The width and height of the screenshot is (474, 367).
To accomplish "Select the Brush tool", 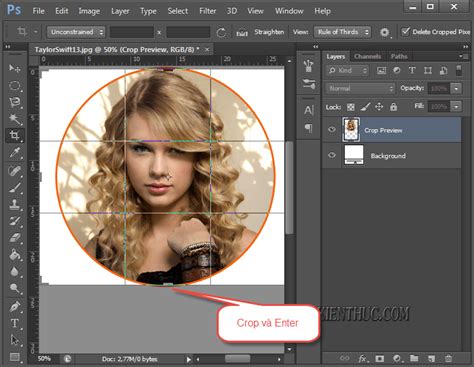I will [x=14, y=188].
